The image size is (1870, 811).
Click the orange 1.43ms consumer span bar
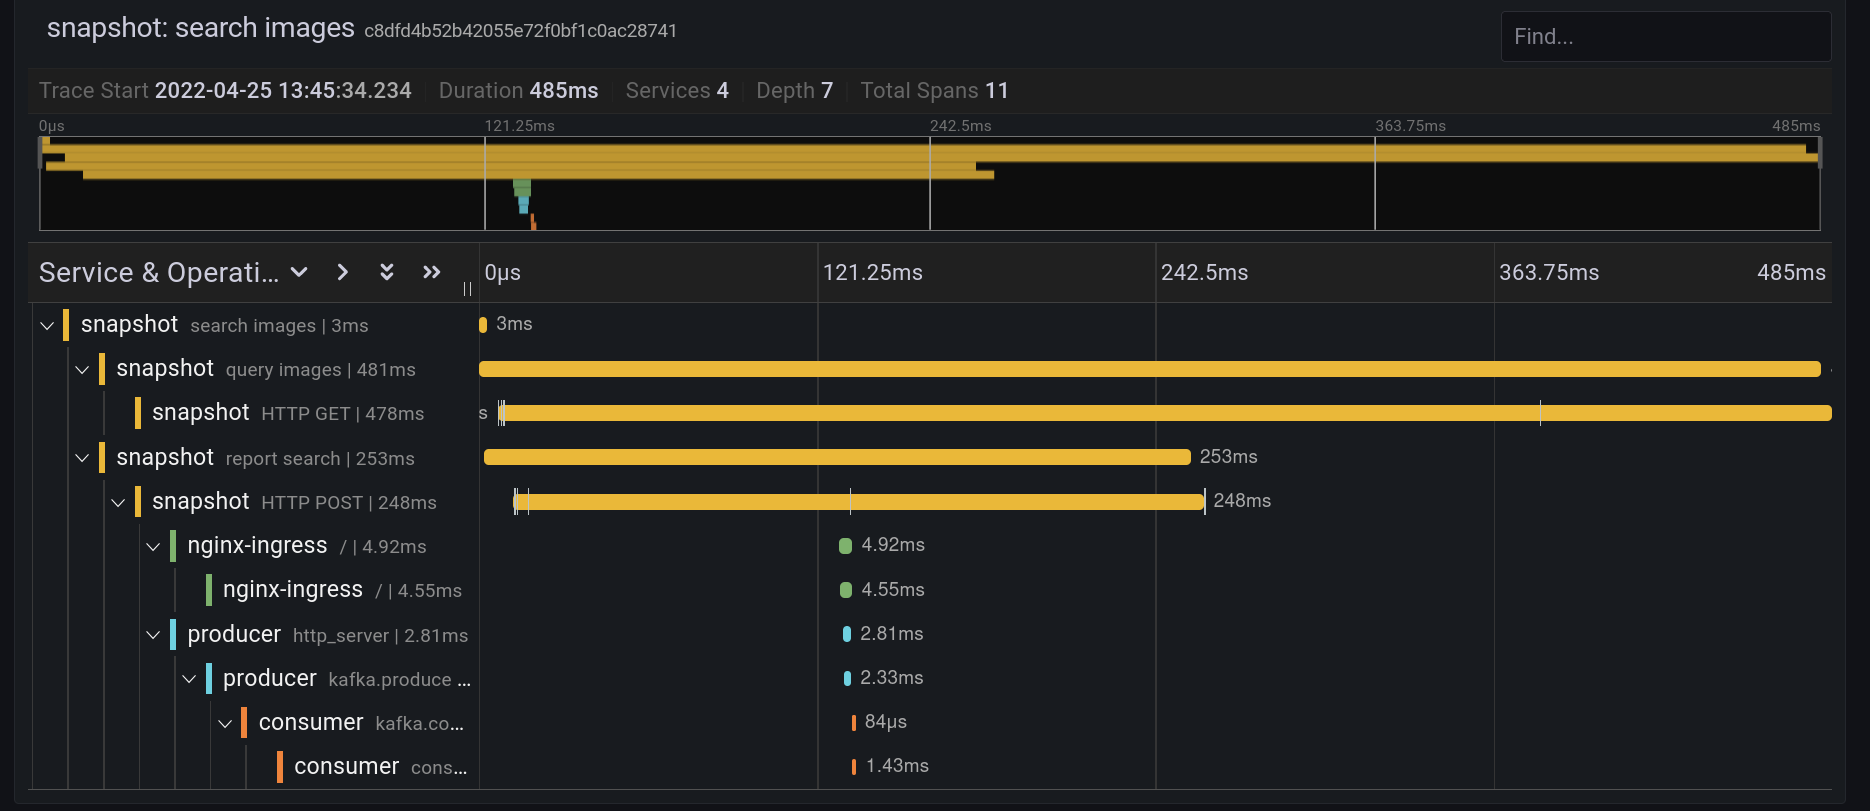[x=853, y=767]
